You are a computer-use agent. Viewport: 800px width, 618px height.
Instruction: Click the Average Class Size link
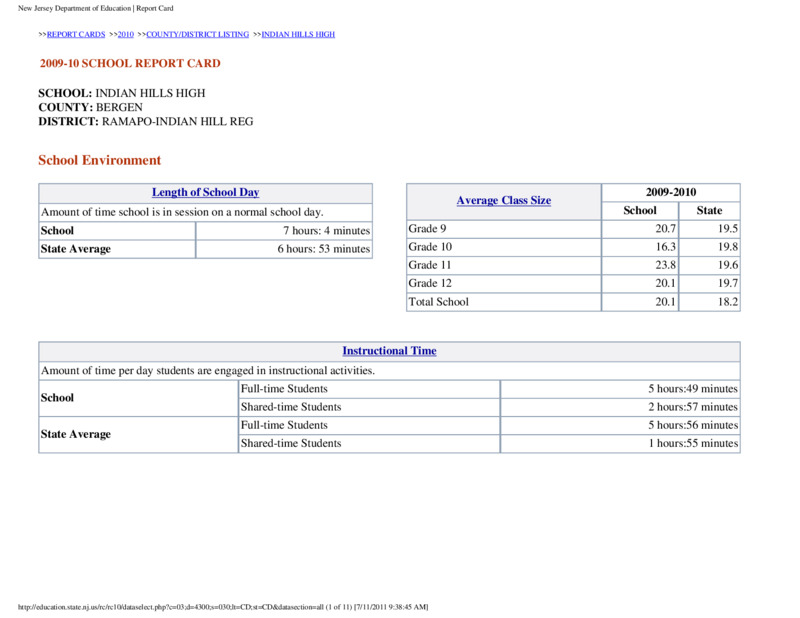coord(504,201)
